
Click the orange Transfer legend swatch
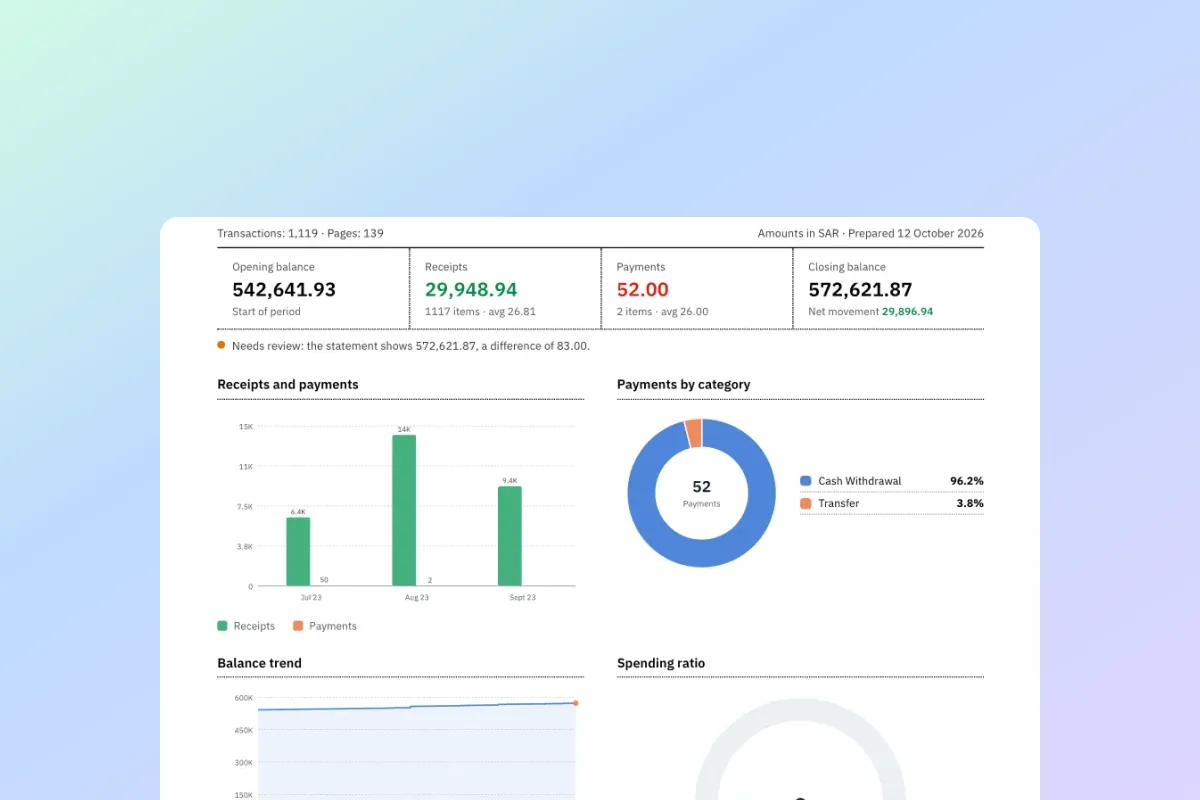[806, 503]
